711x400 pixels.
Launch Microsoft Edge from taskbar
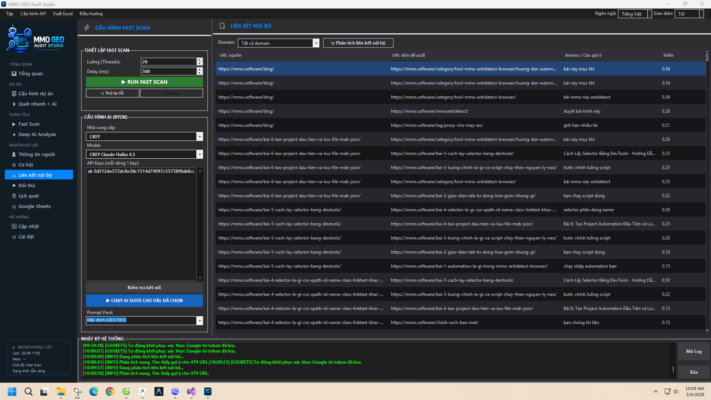coord(93,391)
